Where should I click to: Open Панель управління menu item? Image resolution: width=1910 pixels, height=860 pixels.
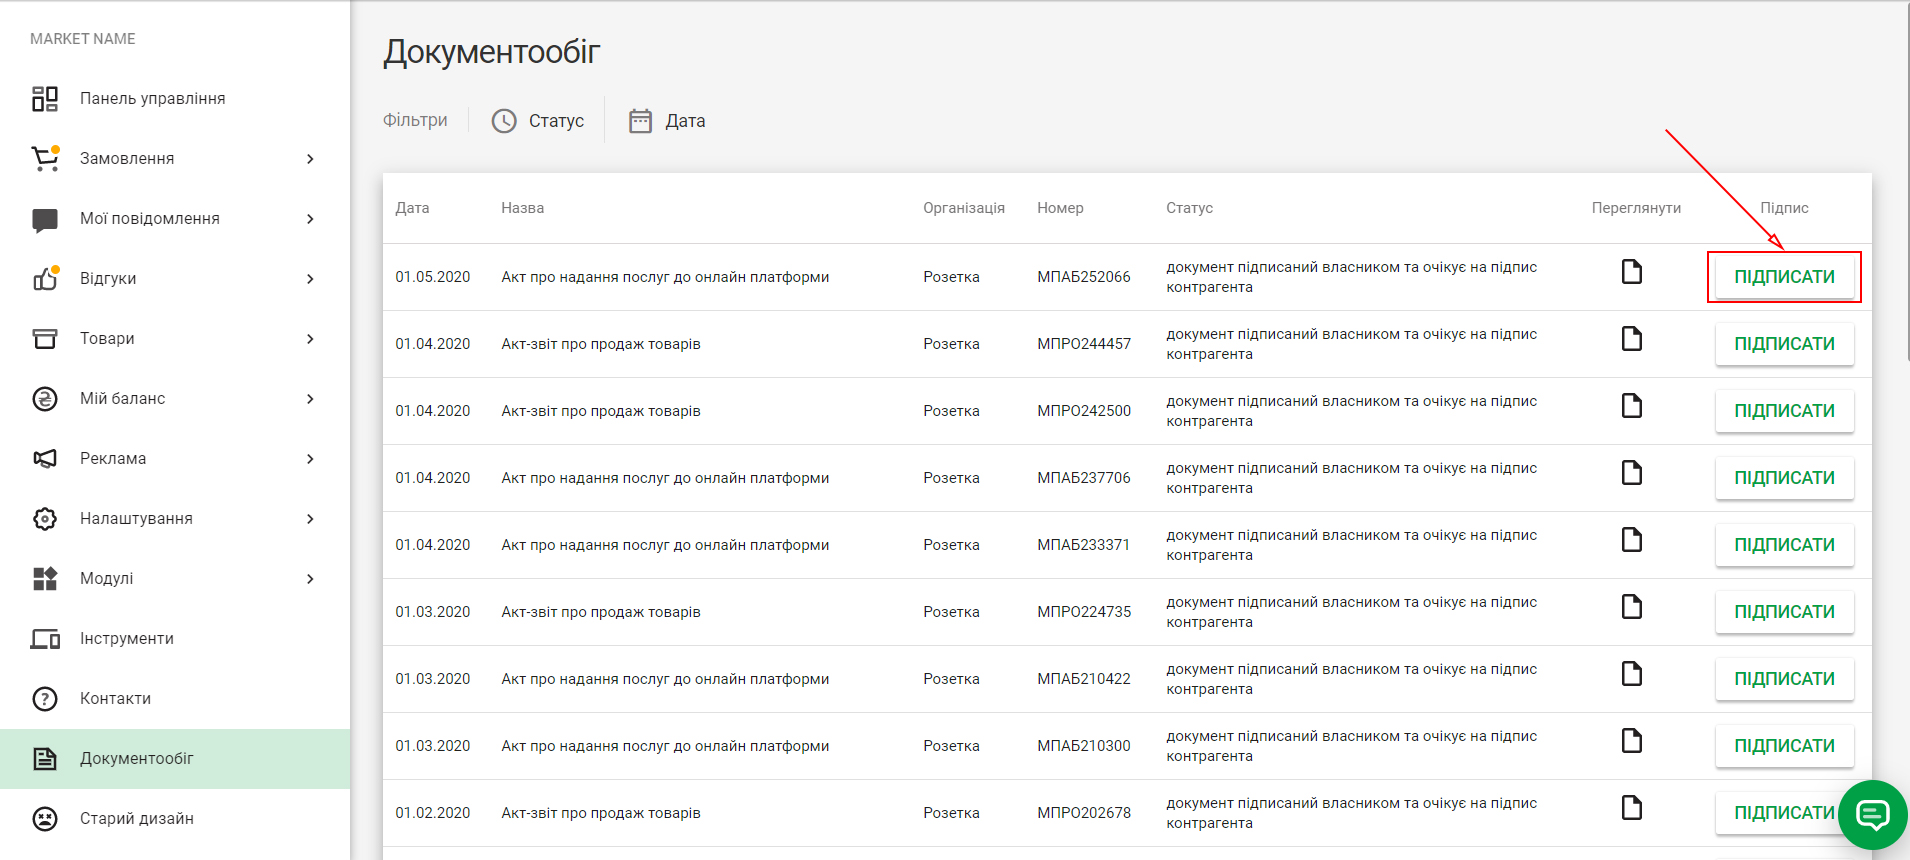tap(175, 99)
